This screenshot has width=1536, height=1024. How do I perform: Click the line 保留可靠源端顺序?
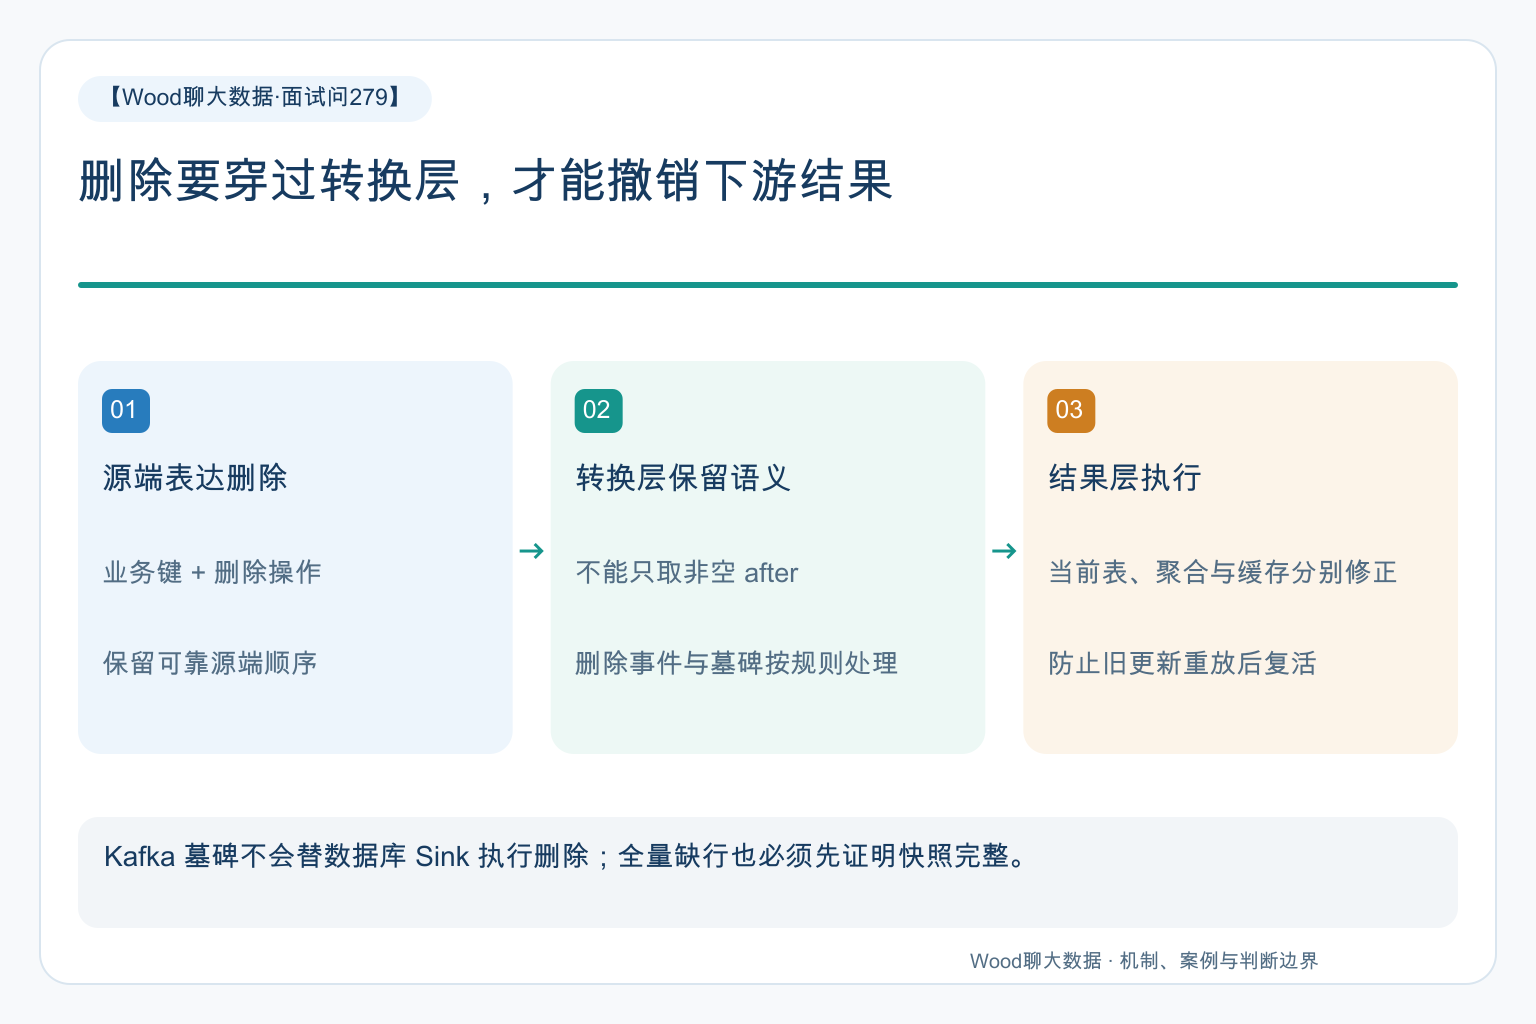click(x=210, y=663)
